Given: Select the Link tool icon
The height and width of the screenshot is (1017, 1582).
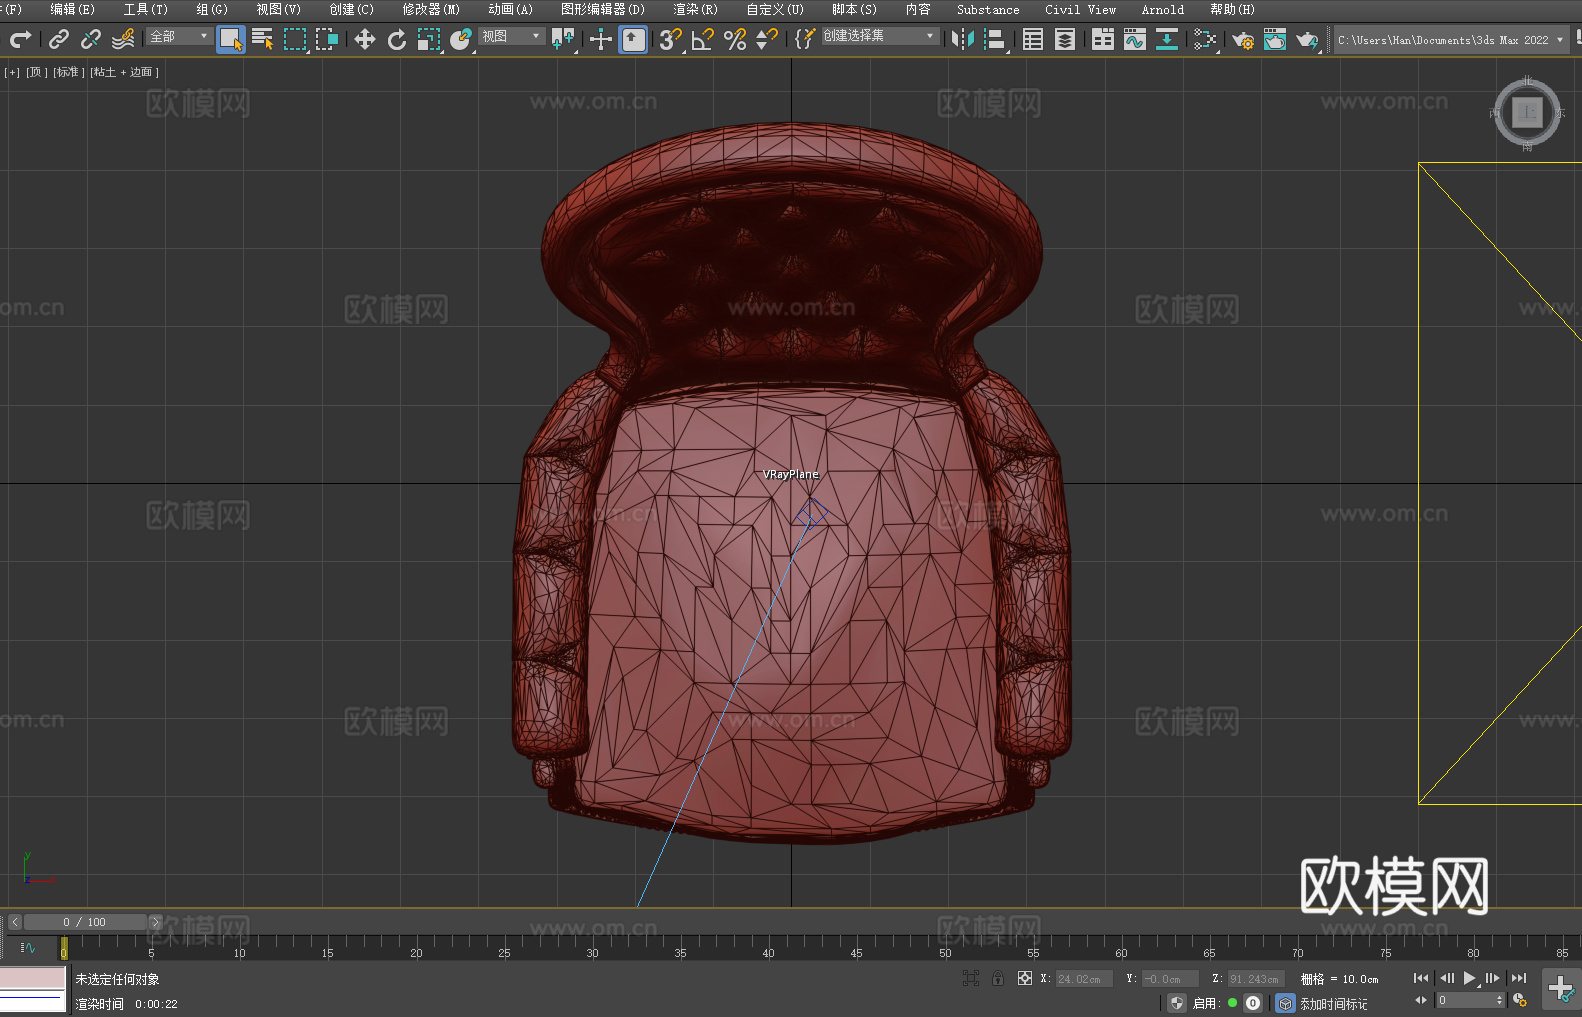Looking at the screenshot, I should coord(58,39).
